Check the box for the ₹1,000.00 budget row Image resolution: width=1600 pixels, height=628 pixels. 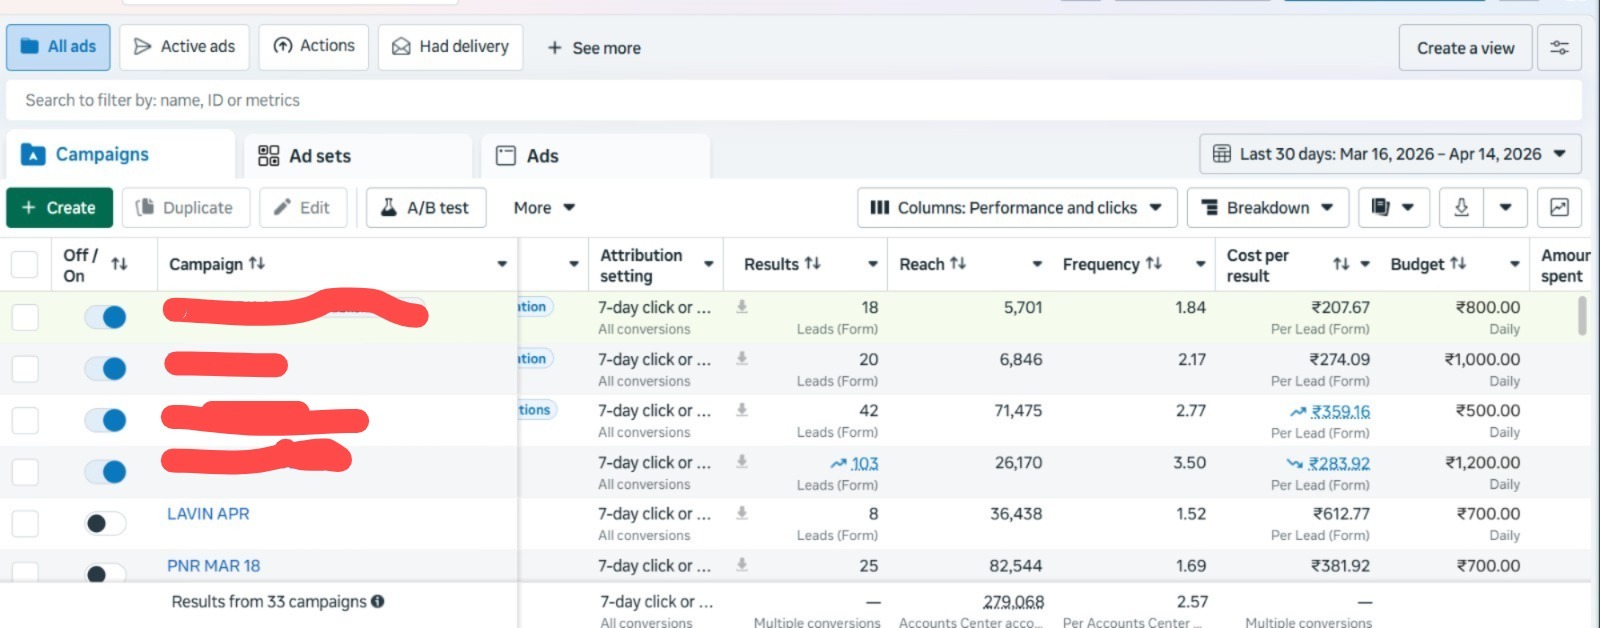[x=24, y=369]
